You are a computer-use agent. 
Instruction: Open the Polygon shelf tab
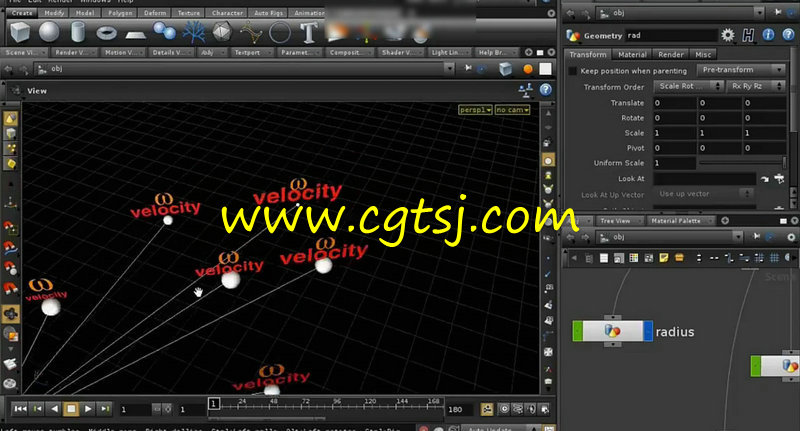[x=120, y=13]
